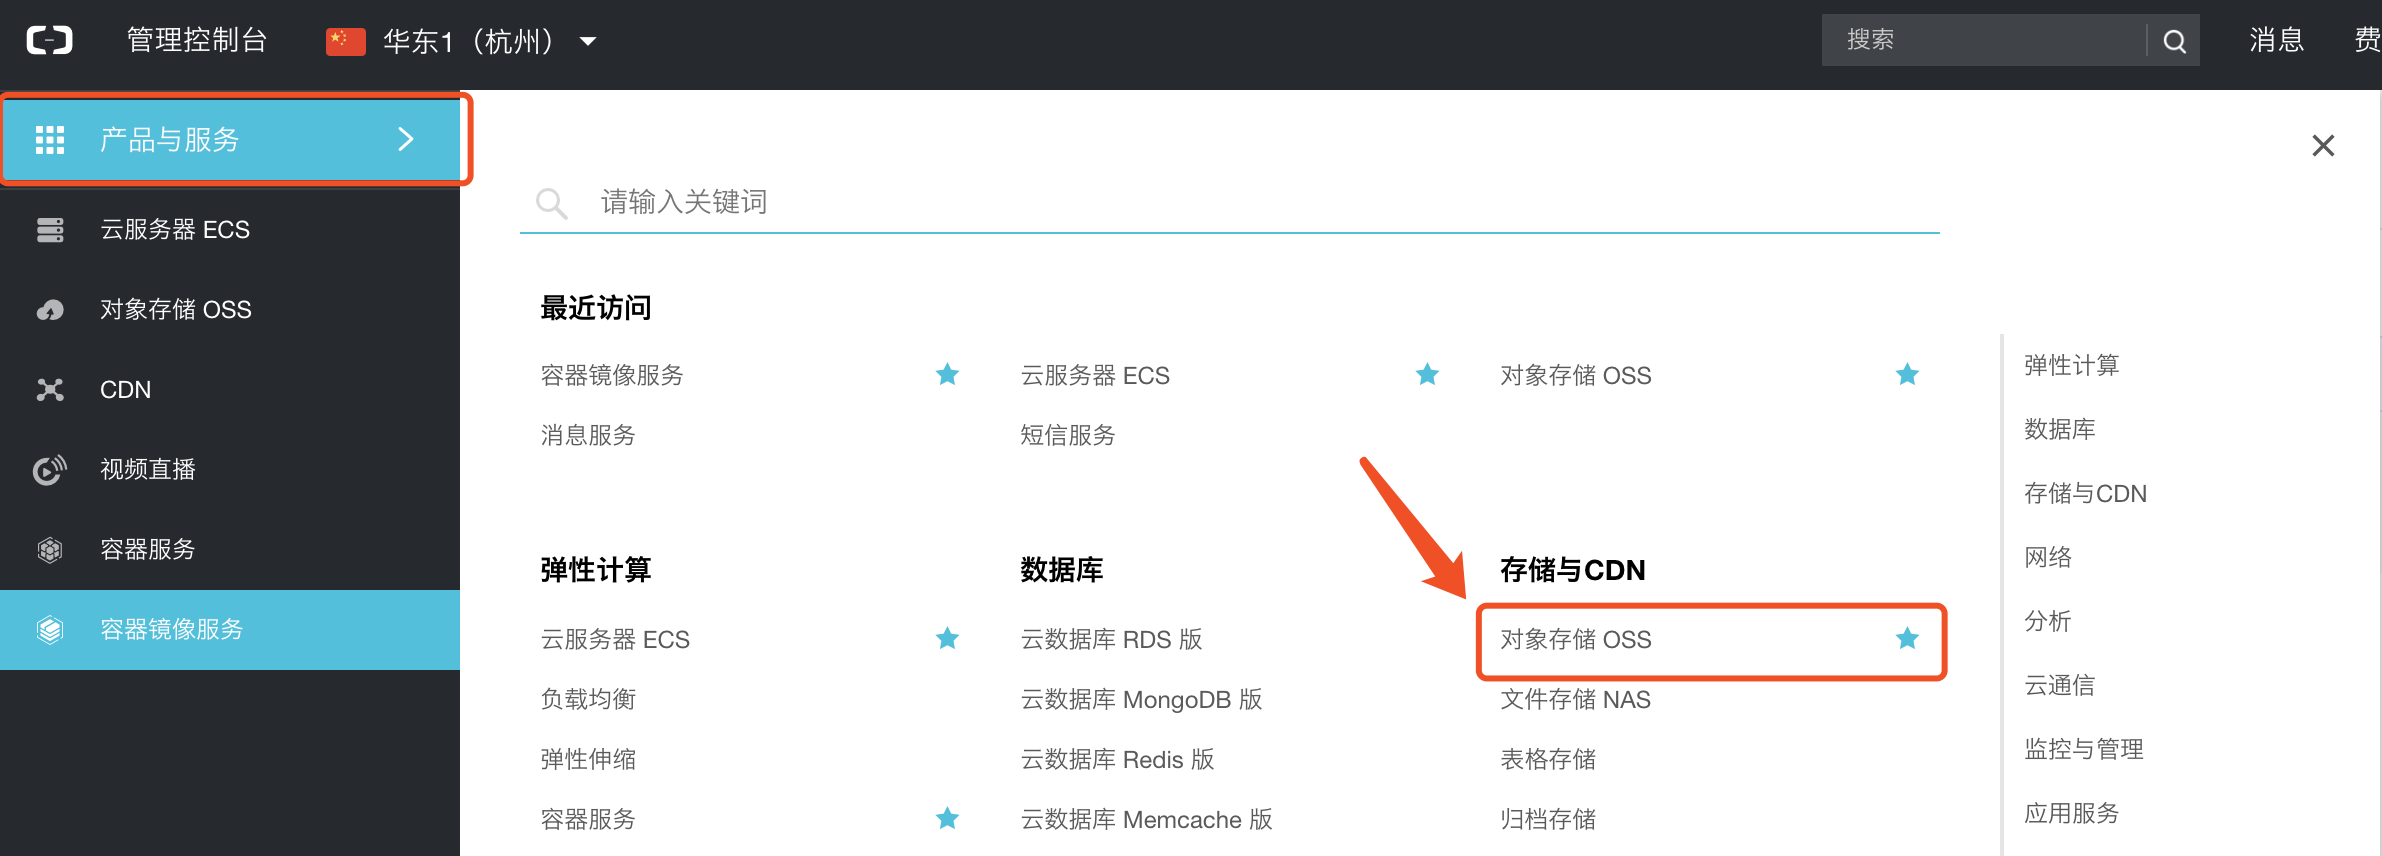Open 云服务器 ECS under 弹性计算
The height and width of the screenshot is (856, 2382).
click(x=615, y=639)
